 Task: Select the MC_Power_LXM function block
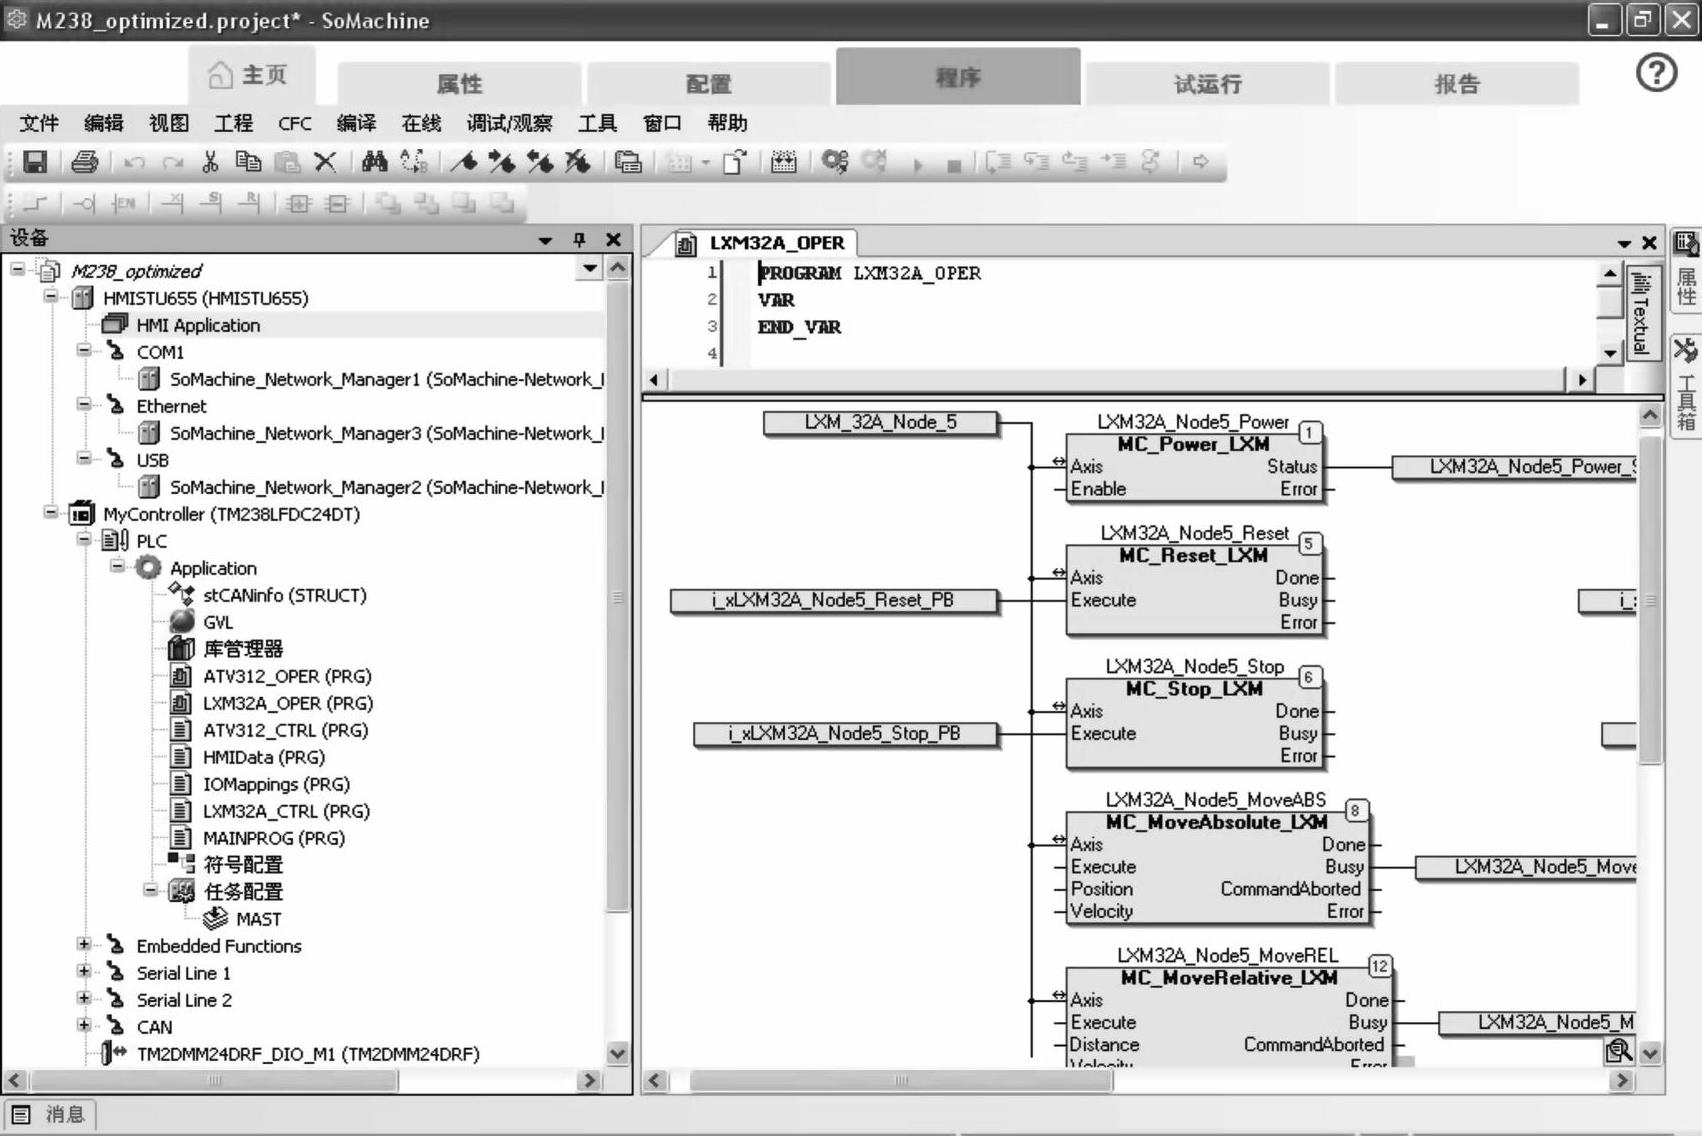[1196, 466]
